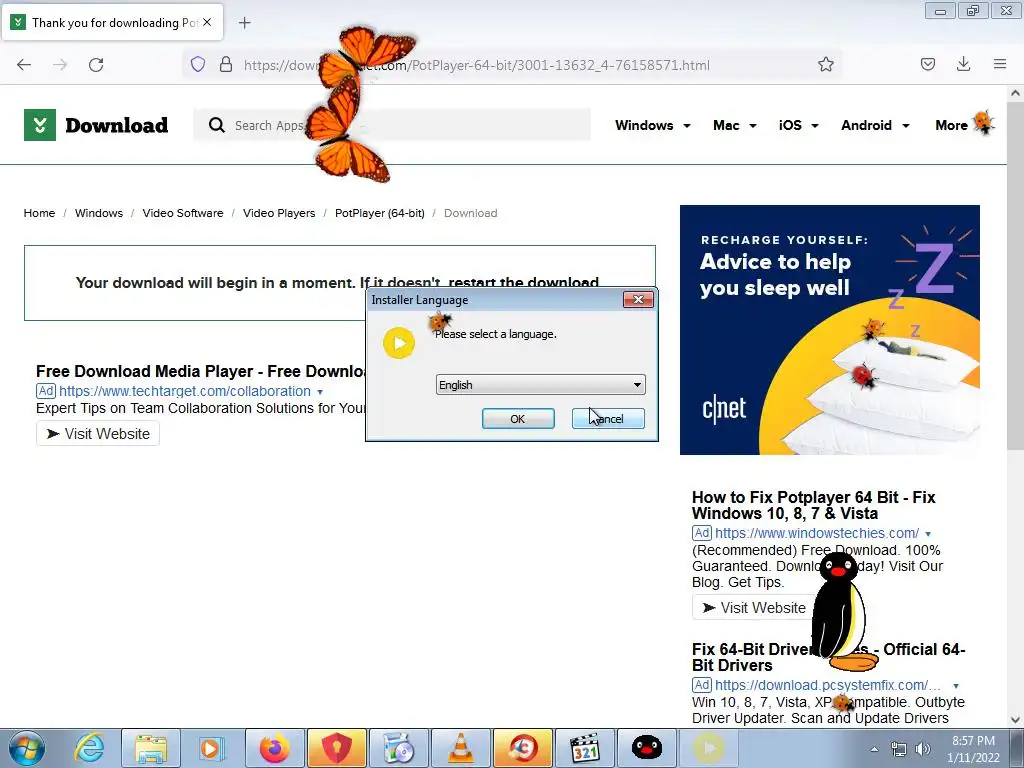Switch to PotPlayer installer in the taskbar

(x=709, y=748)
